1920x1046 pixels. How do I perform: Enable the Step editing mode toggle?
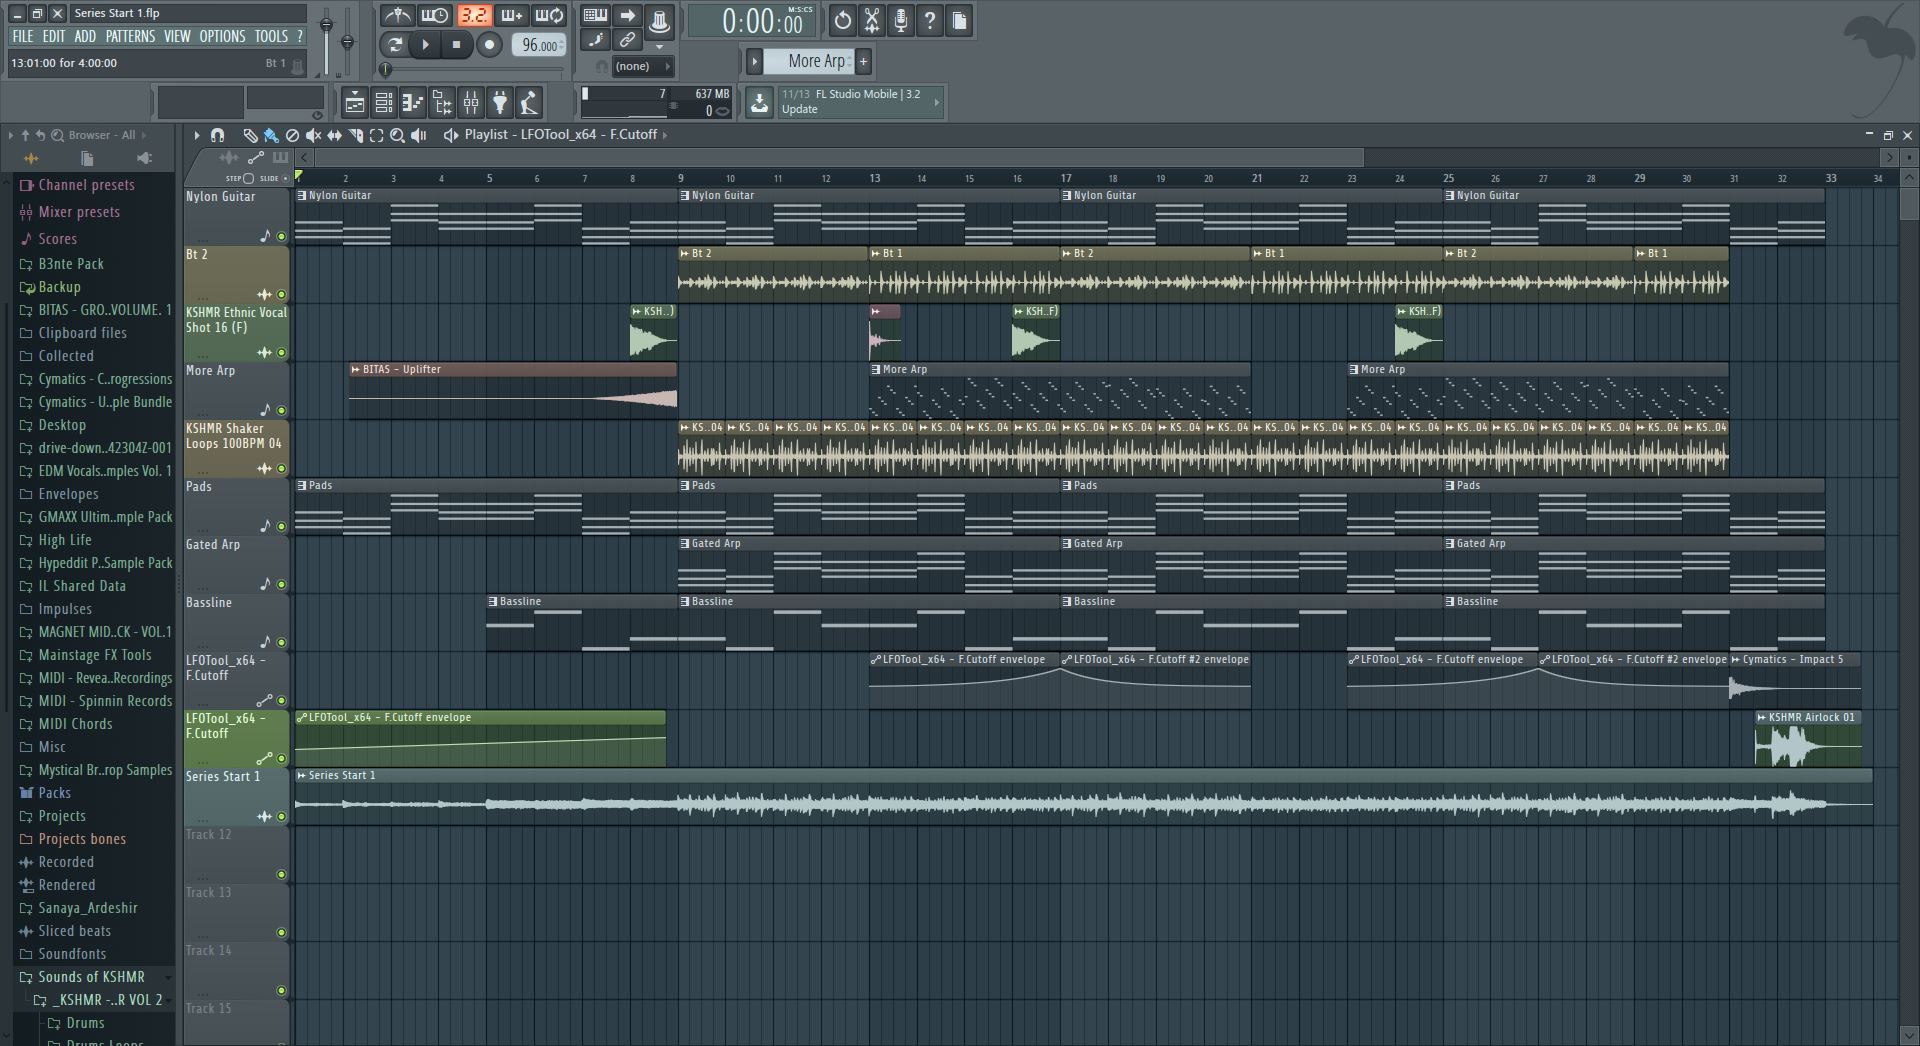248,178
